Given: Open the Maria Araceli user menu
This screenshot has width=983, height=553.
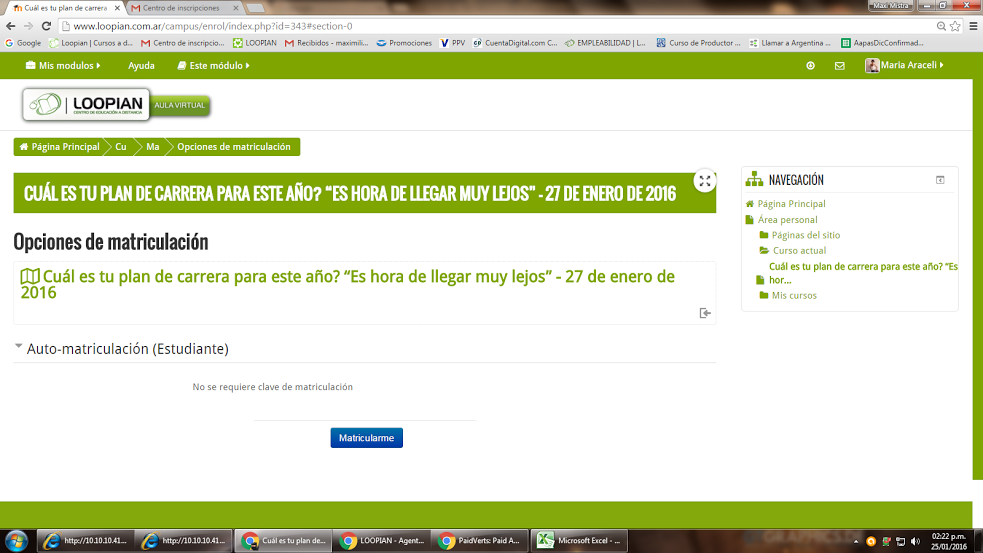Looking at the screenshot, I should point(905,66).
